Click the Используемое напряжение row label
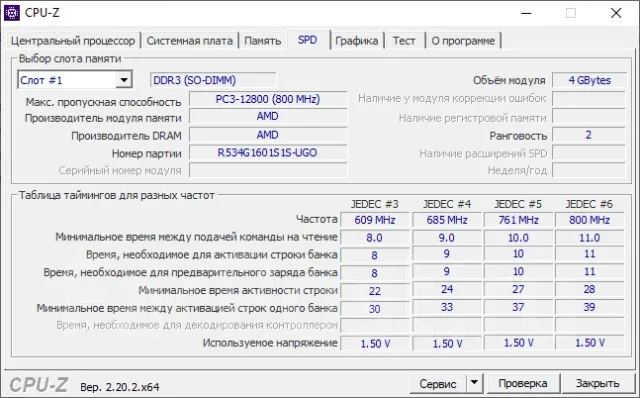Viewport: 640px width, 398px height. coord(270,343)
